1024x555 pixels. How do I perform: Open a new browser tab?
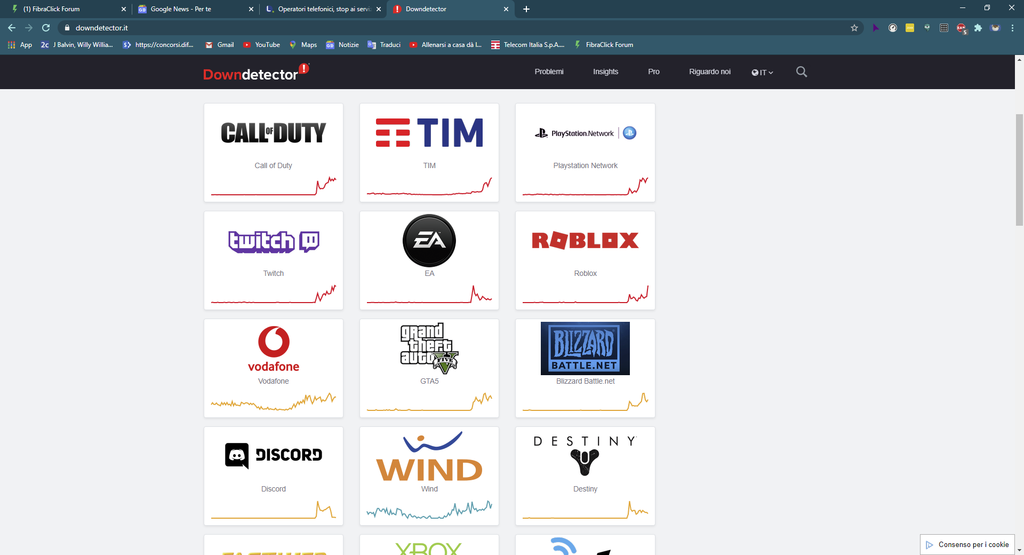526,9
